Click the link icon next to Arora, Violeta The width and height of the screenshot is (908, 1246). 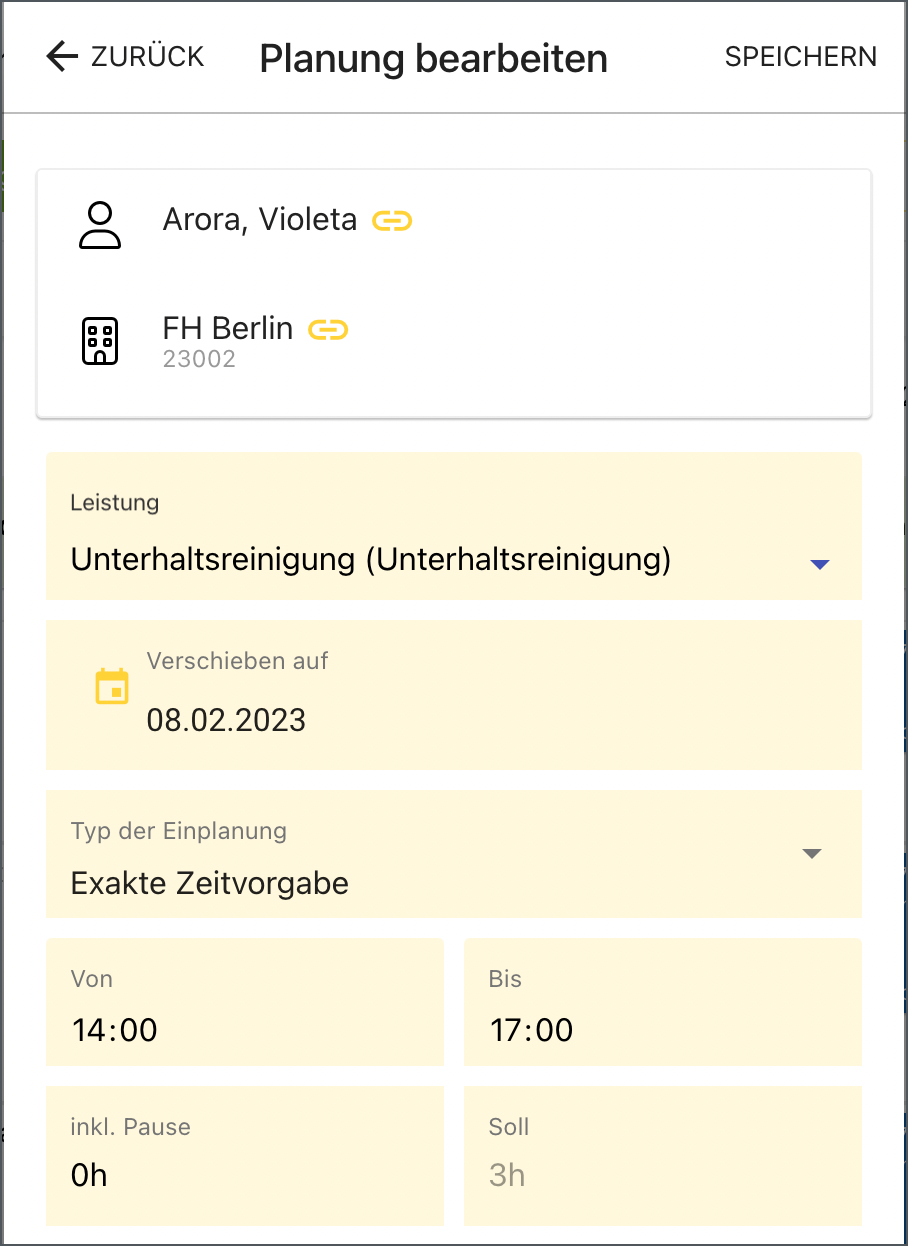[392, 221]
